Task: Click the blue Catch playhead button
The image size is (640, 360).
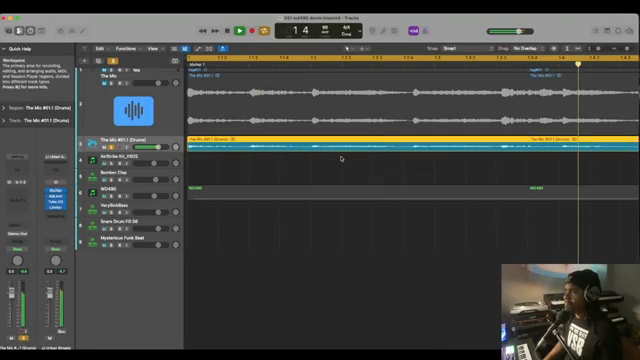Action: point(222,49)
